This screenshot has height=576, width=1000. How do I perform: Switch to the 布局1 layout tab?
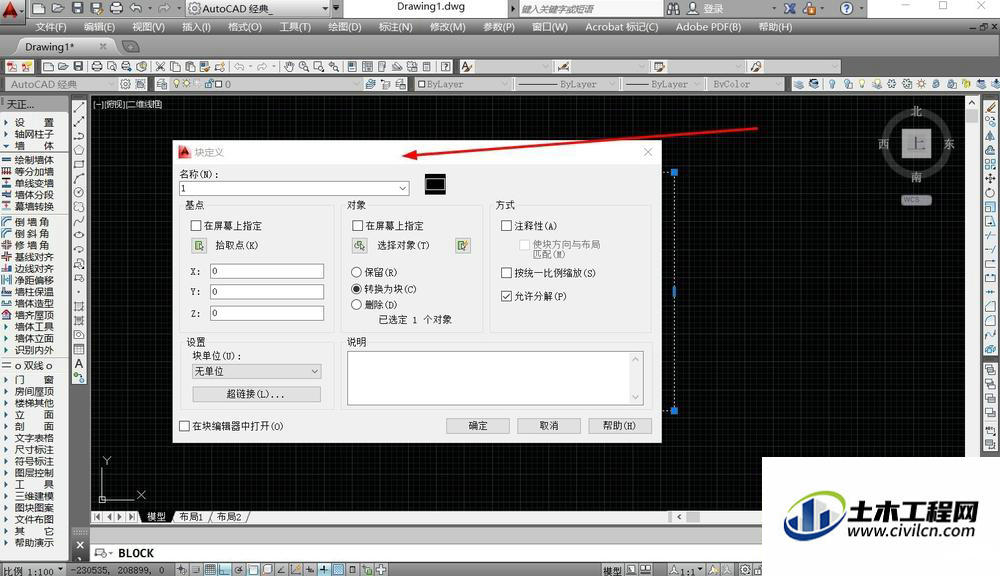[x=191, y=517]
